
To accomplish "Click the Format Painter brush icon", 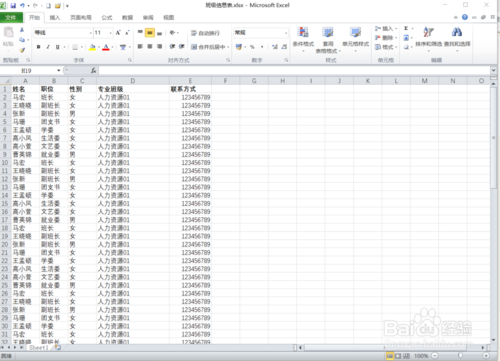I will (22, 50).
